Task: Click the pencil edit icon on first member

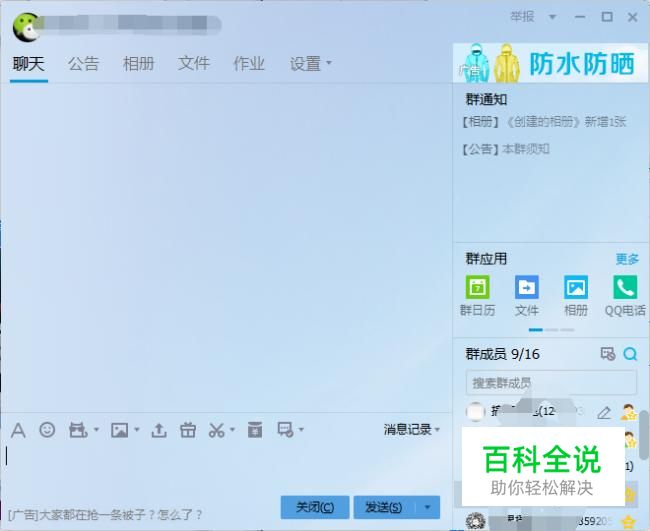Action: (x=604, y=412)
